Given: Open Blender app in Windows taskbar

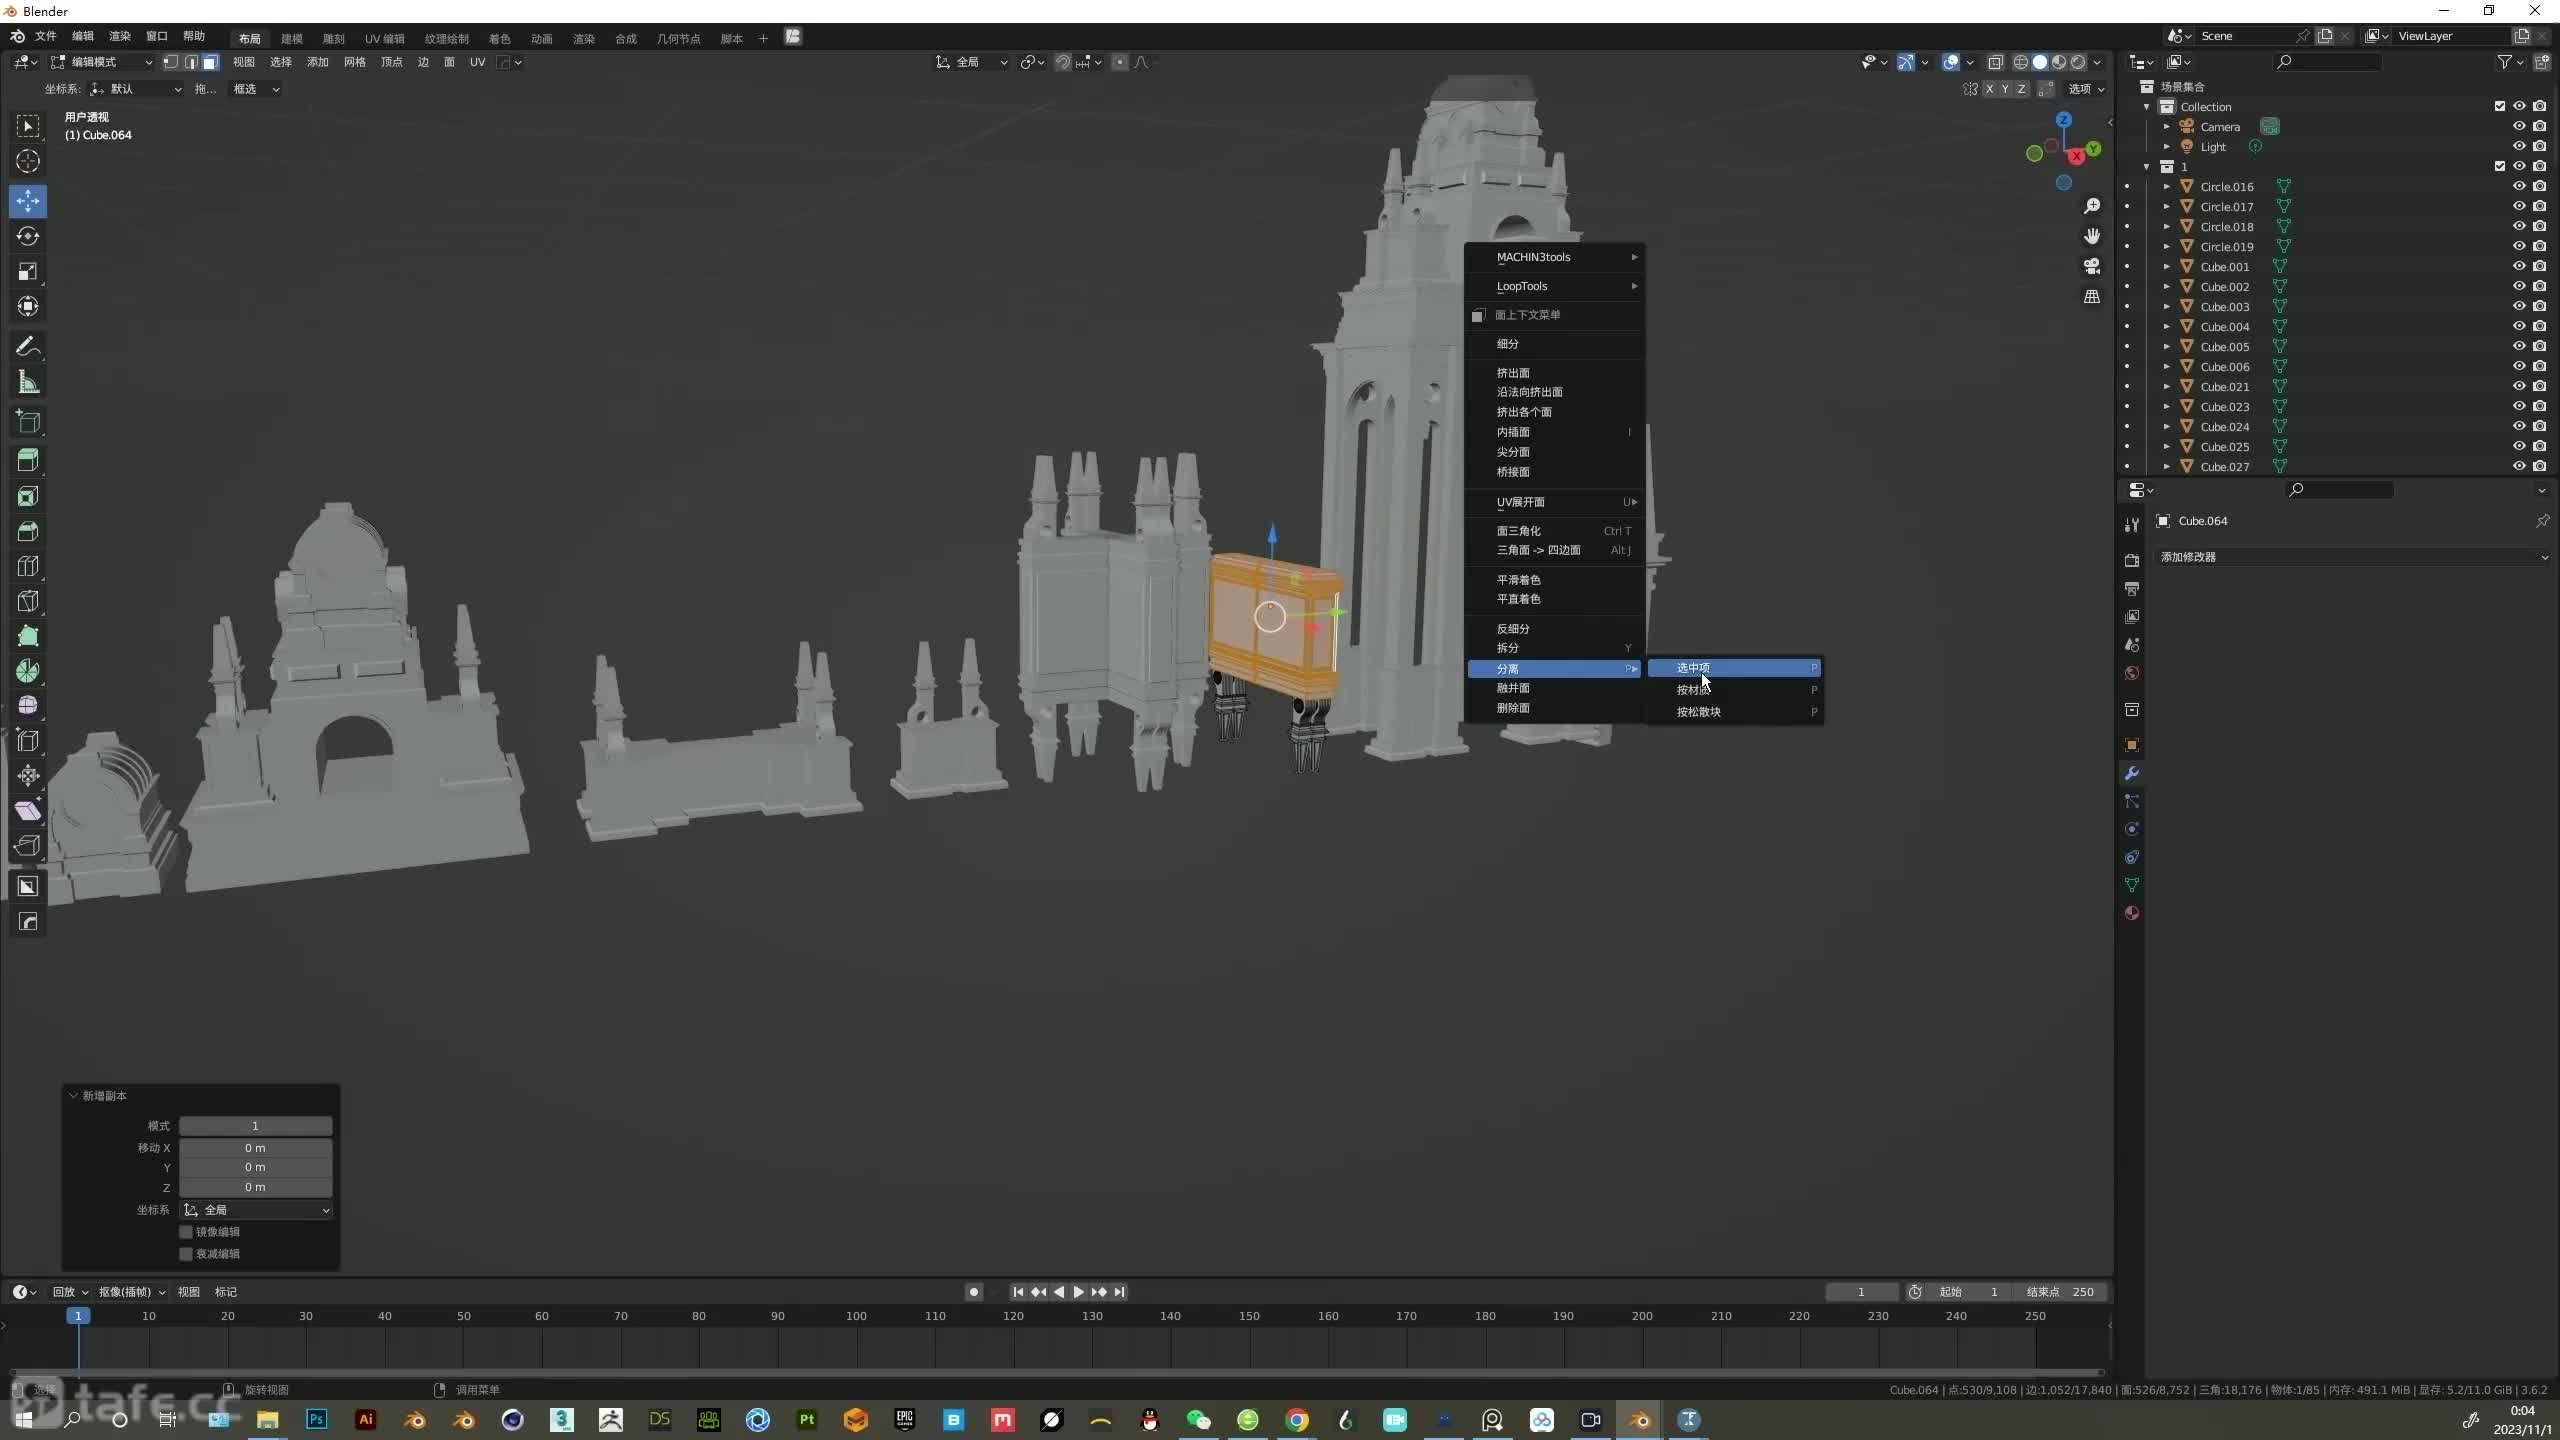Looking at the screenshot, I should [x=1640, y=1420].
